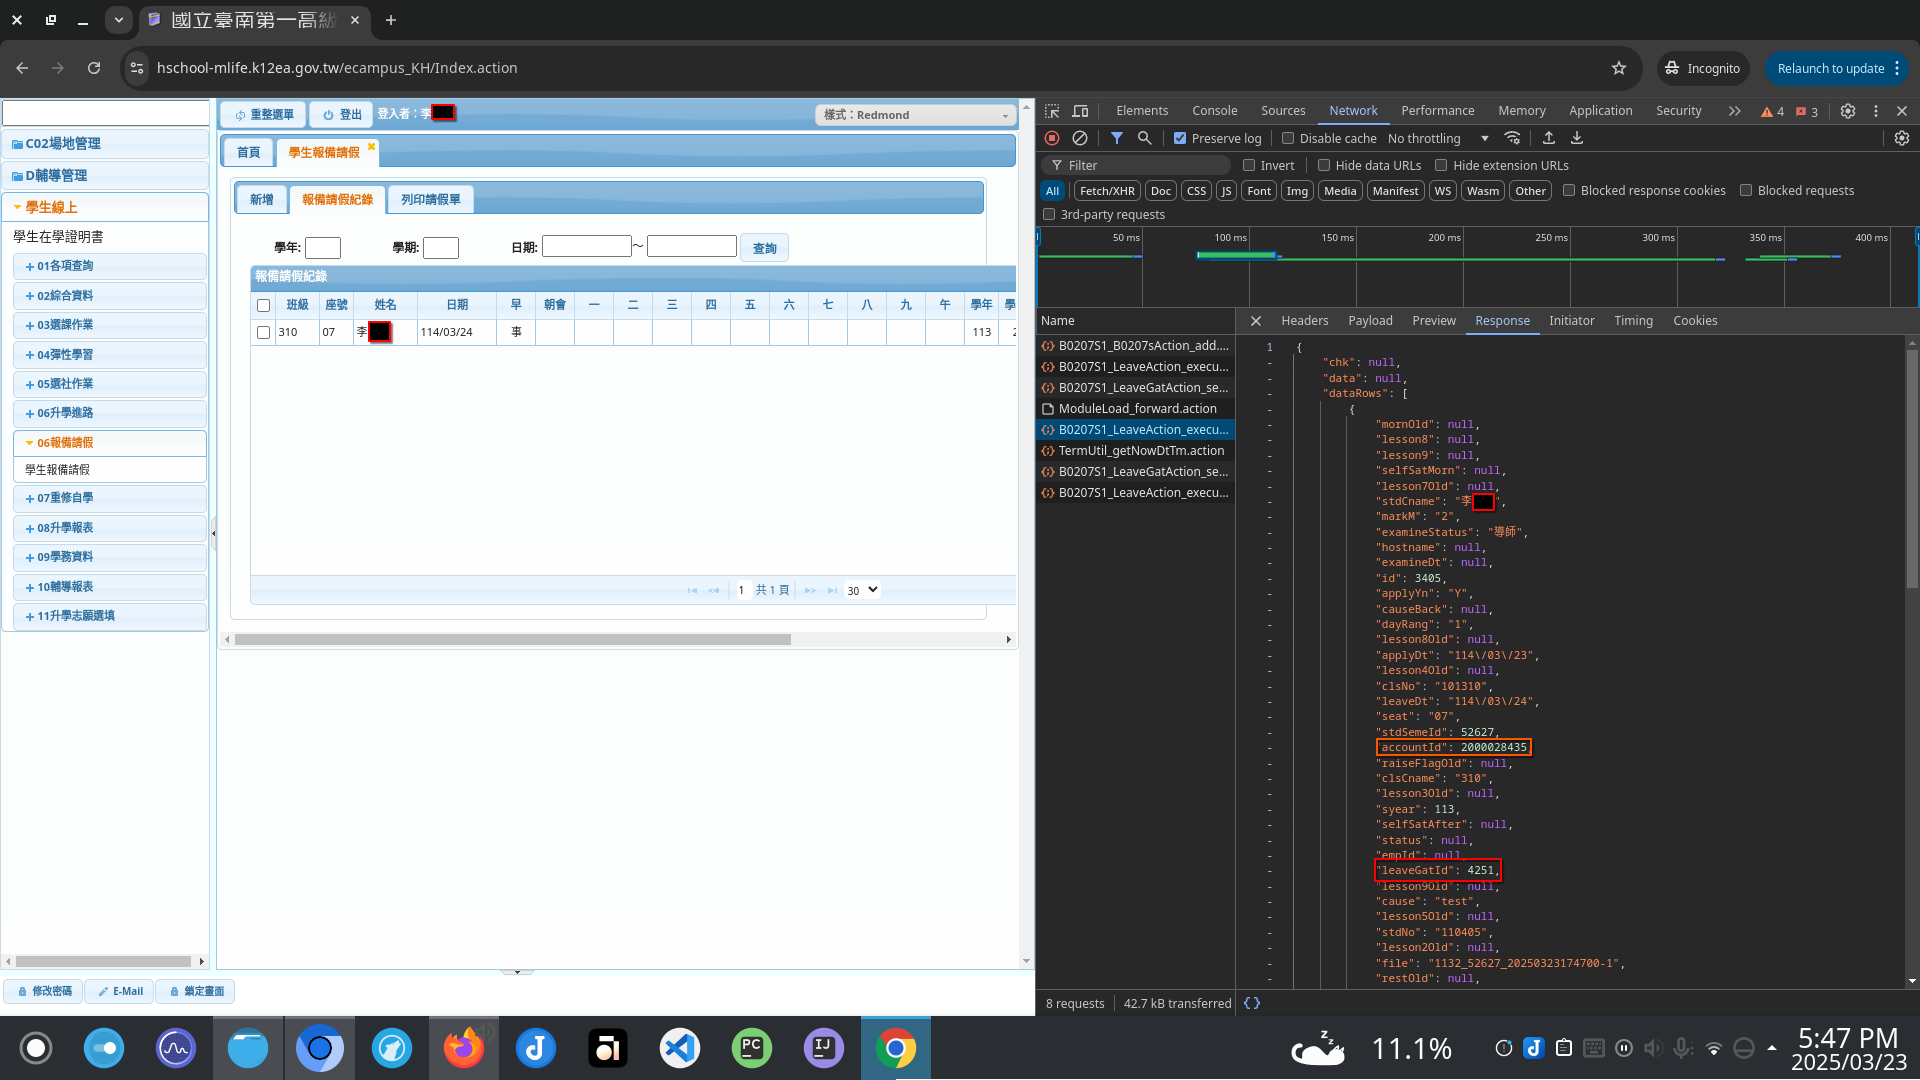This screenshot has height=1080, width=1920.
Task: Open the No throttling dropdown
Action: click(1438, 139)
